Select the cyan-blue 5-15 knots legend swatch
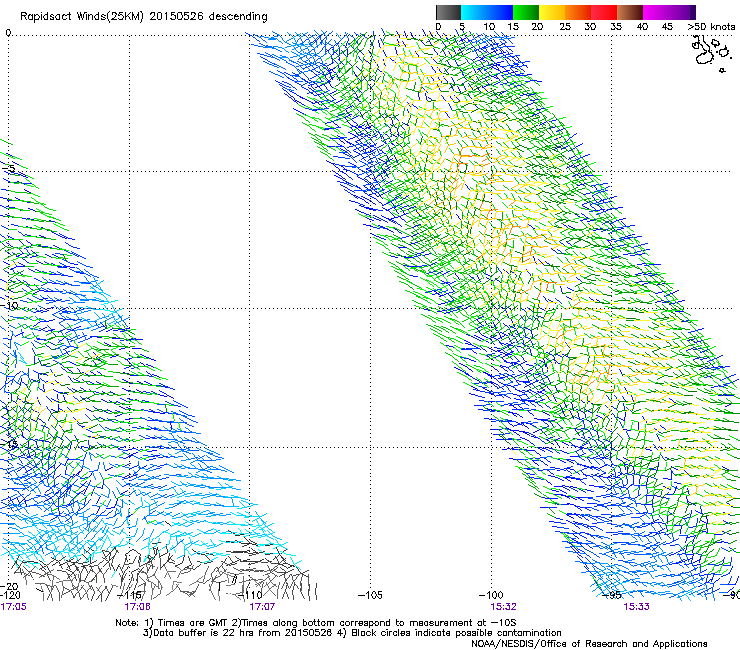This screenshot has height=650, width=740. pyautogui.click(x=487, y=12)
